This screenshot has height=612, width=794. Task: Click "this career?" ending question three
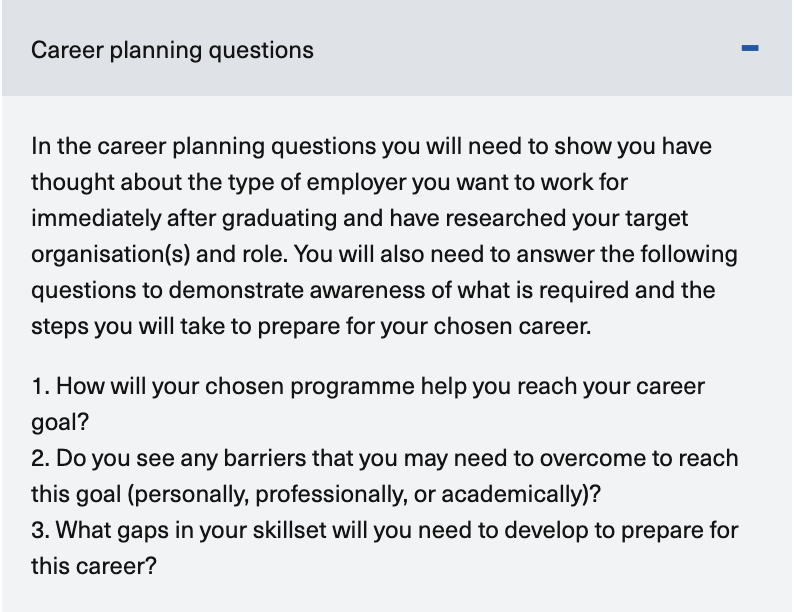(x=93, y=566)
